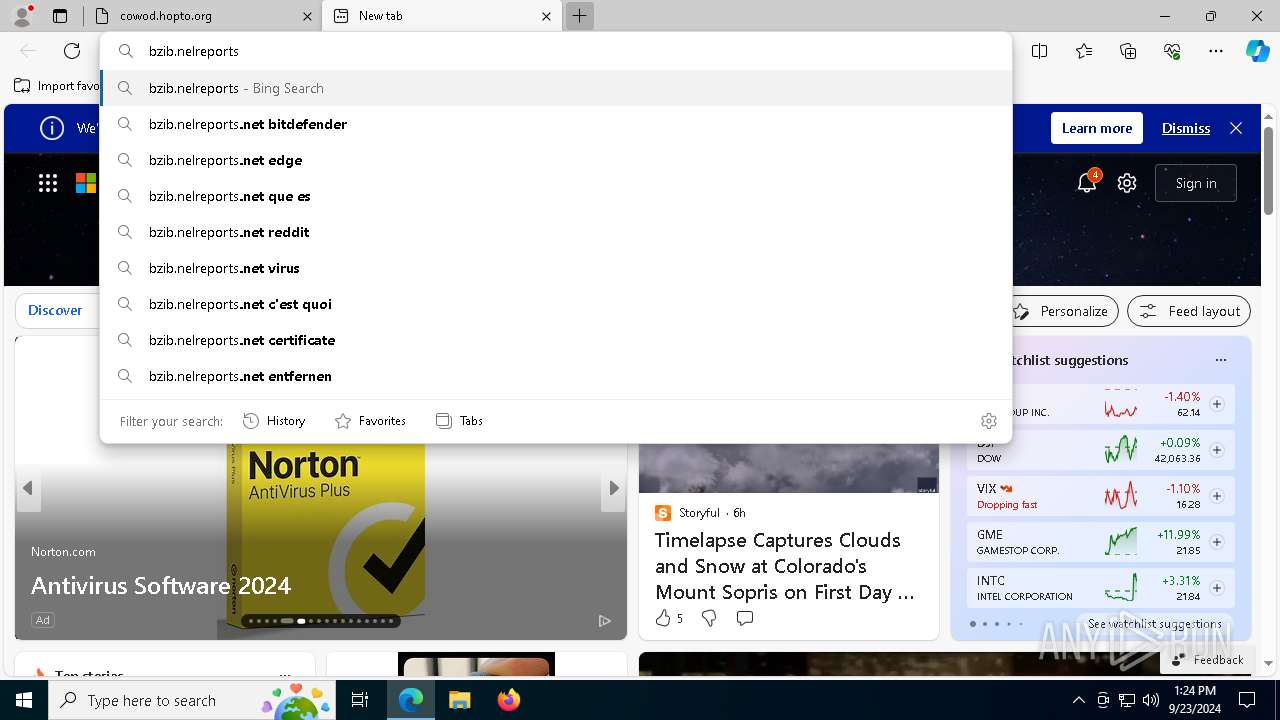Click Feedback button
Screen dimensions: 1280x720
pyautogui.click(x=1207, y=659)
